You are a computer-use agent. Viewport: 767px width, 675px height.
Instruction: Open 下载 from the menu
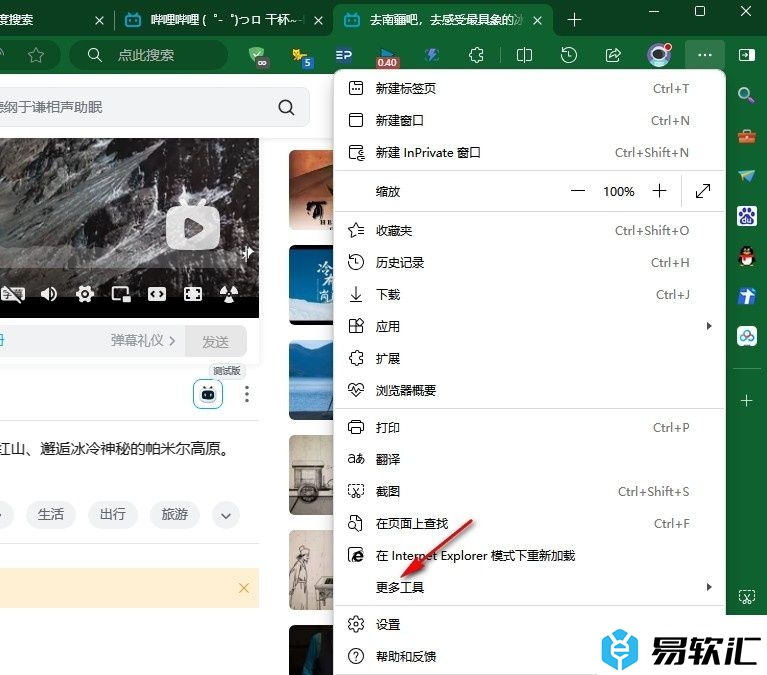click(529, 294)
